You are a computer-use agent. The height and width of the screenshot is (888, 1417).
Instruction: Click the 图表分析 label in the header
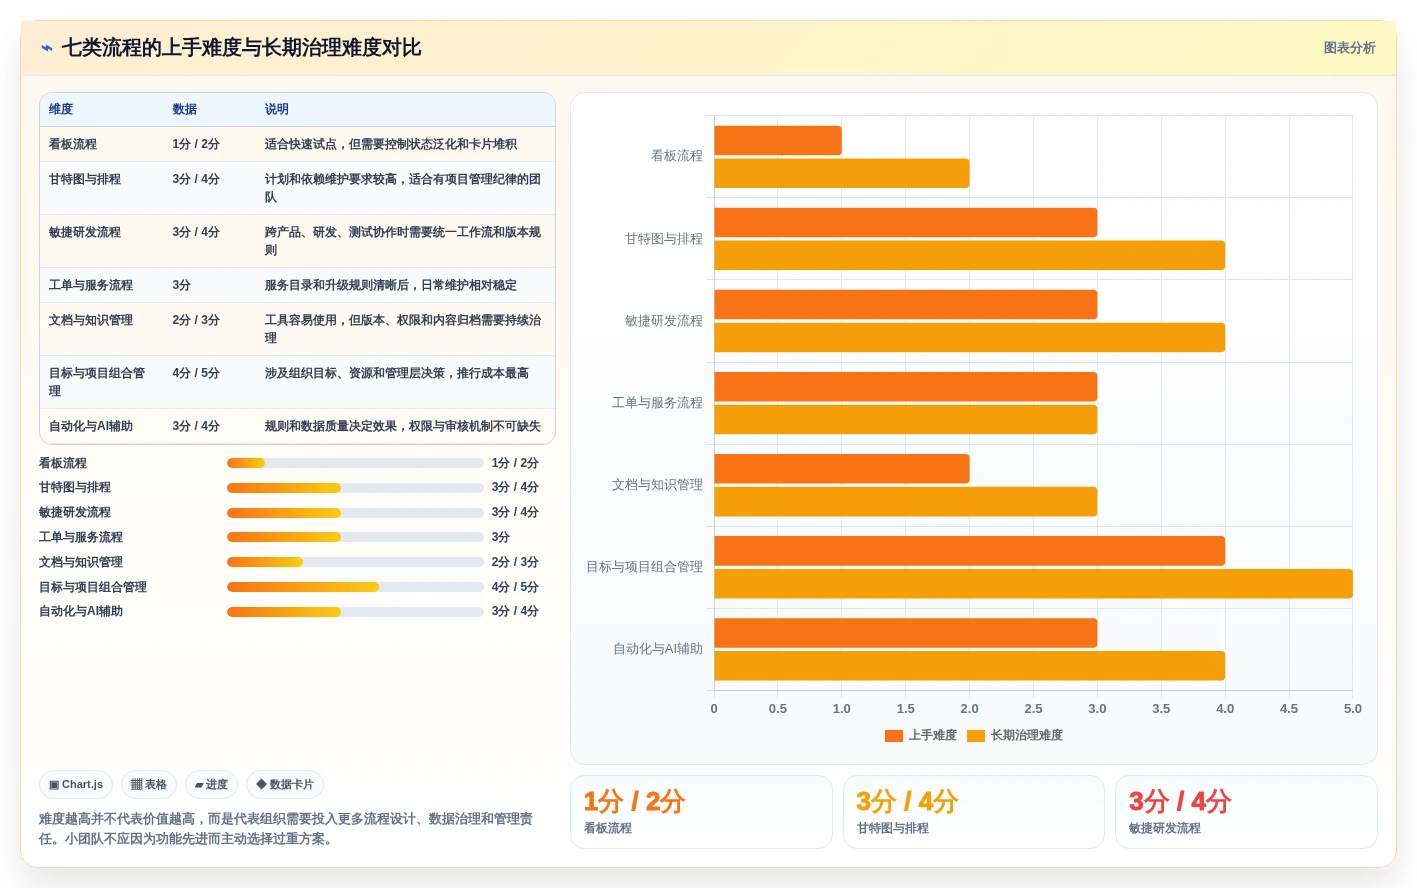(1349, 48)
